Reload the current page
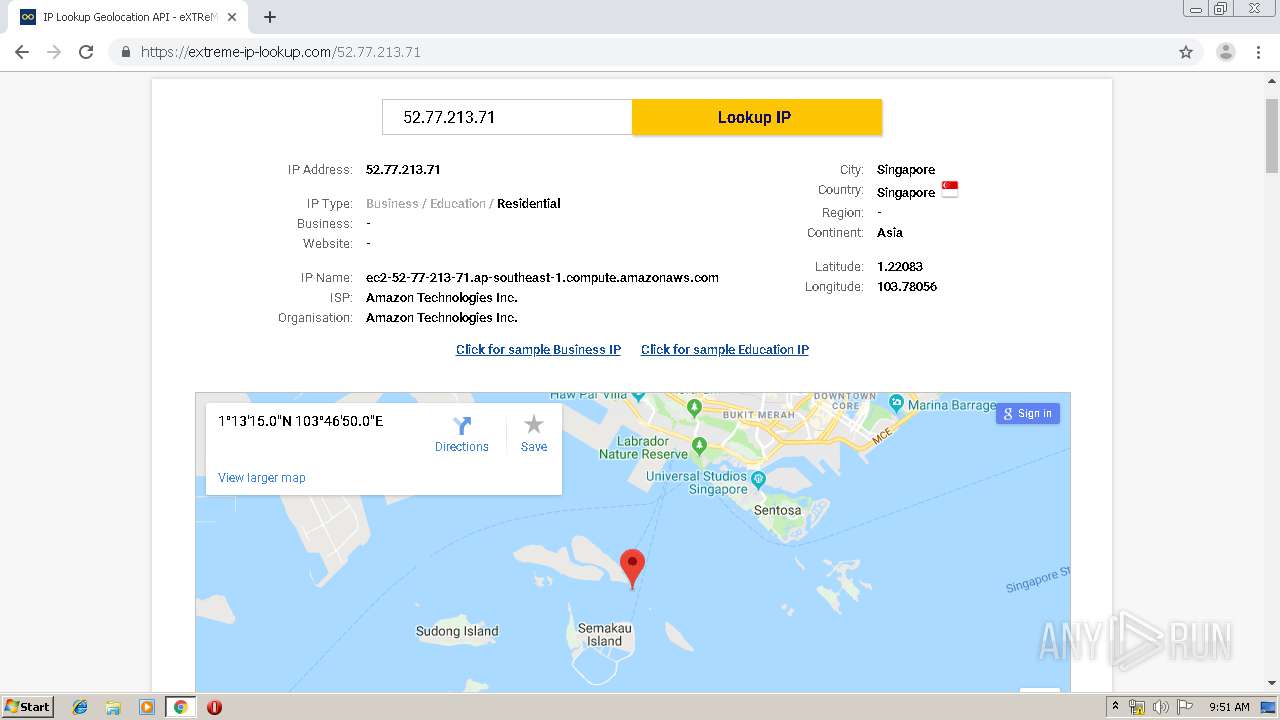Screen dimensions: 1280x720 point(86,52)
